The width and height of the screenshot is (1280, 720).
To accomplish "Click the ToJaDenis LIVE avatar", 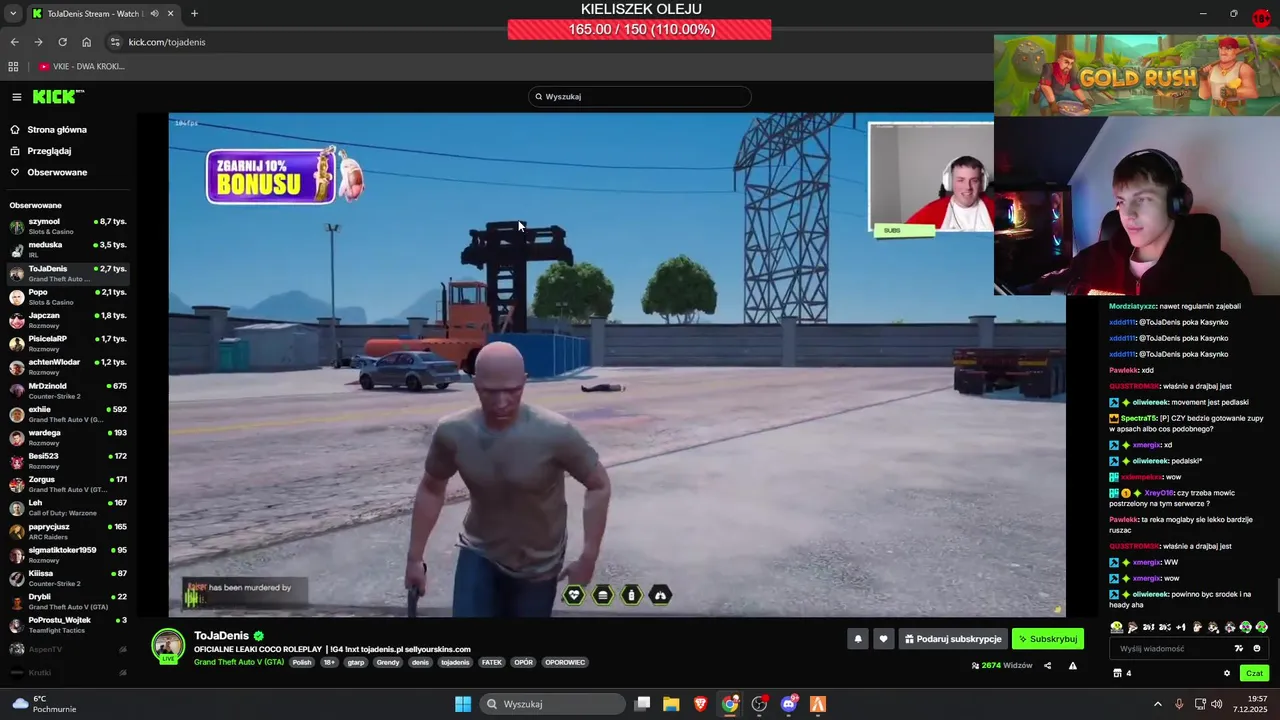I will point(168,646).
